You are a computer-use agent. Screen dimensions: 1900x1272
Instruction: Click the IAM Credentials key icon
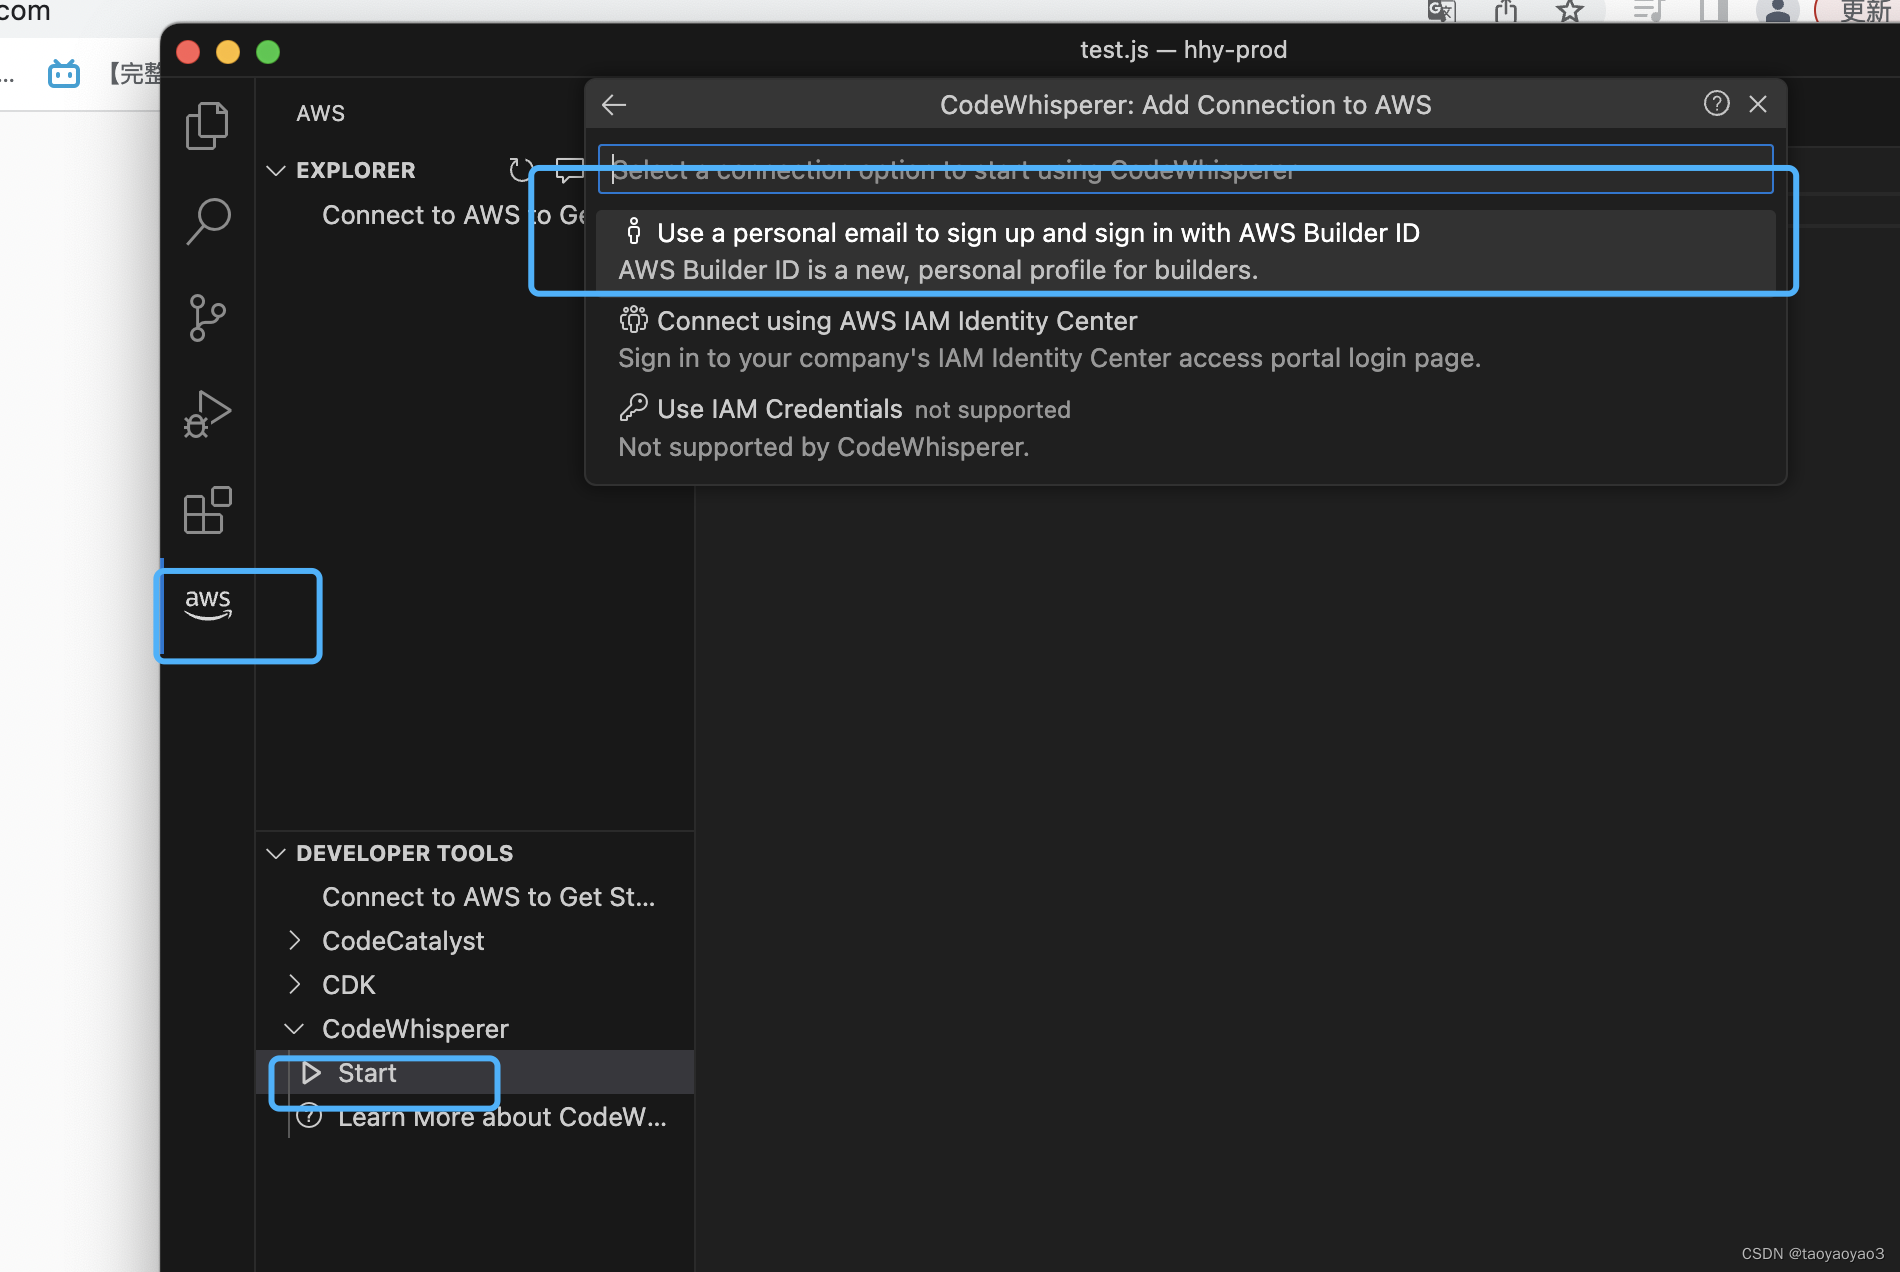click(633, 408)
